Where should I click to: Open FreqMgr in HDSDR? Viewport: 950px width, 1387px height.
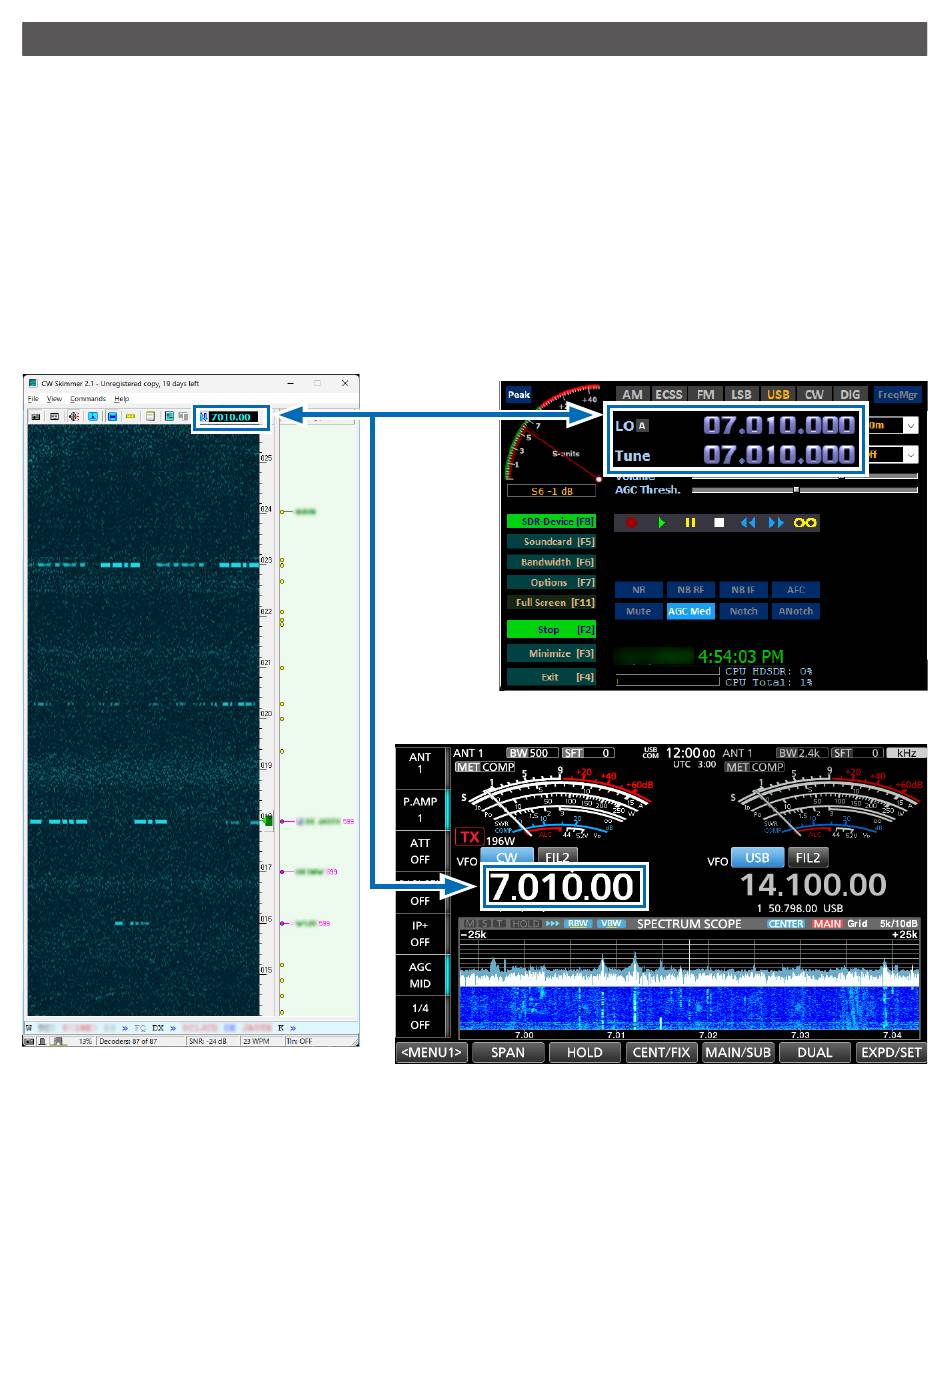[898, 395]
